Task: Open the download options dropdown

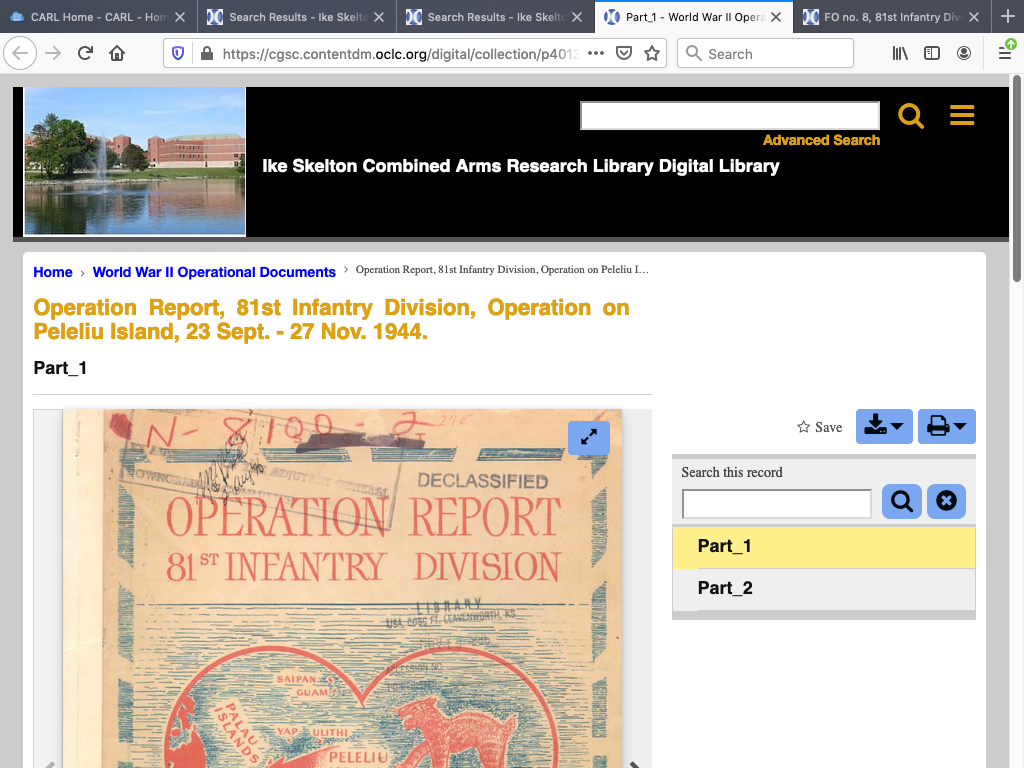Action: pyautogui.click(x=883, y=427)
